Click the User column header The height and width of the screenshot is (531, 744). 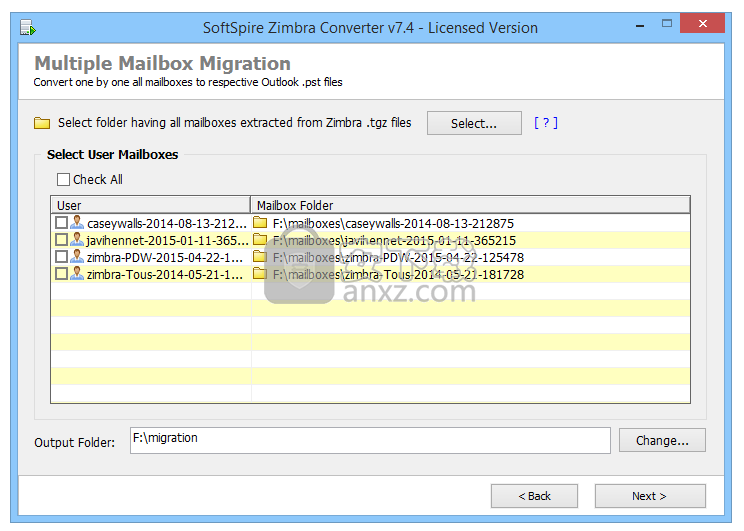click(150, 205)
